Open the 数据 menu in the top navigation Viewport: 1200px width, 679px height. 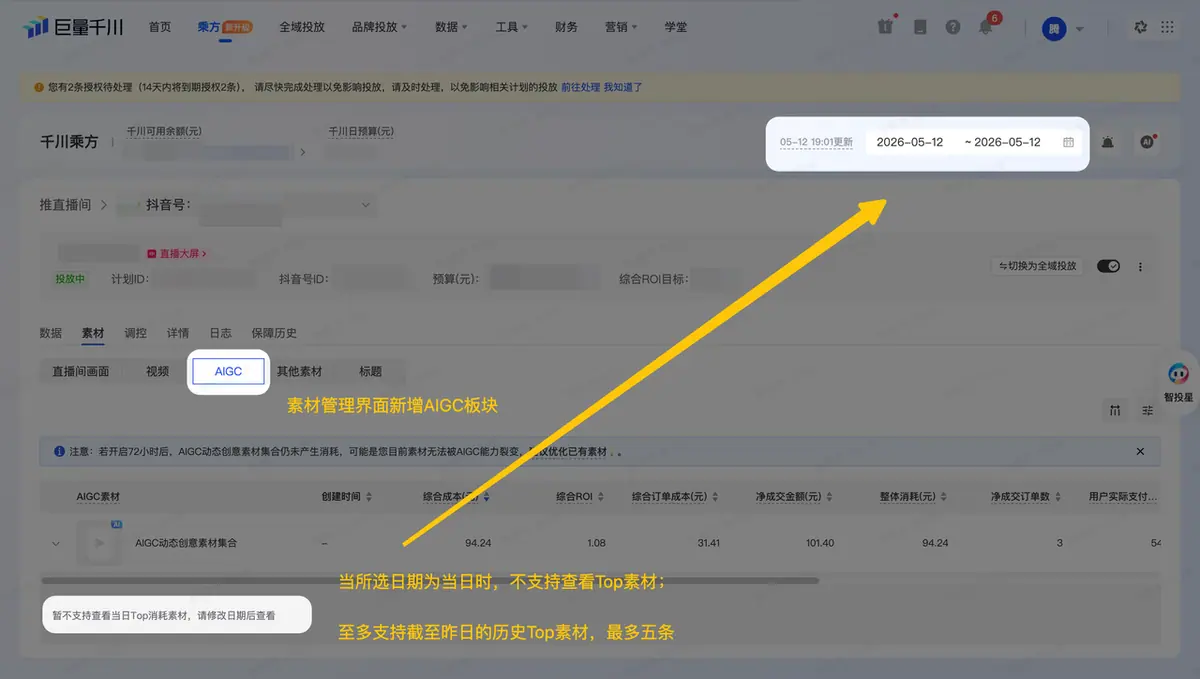click(451, 27)
